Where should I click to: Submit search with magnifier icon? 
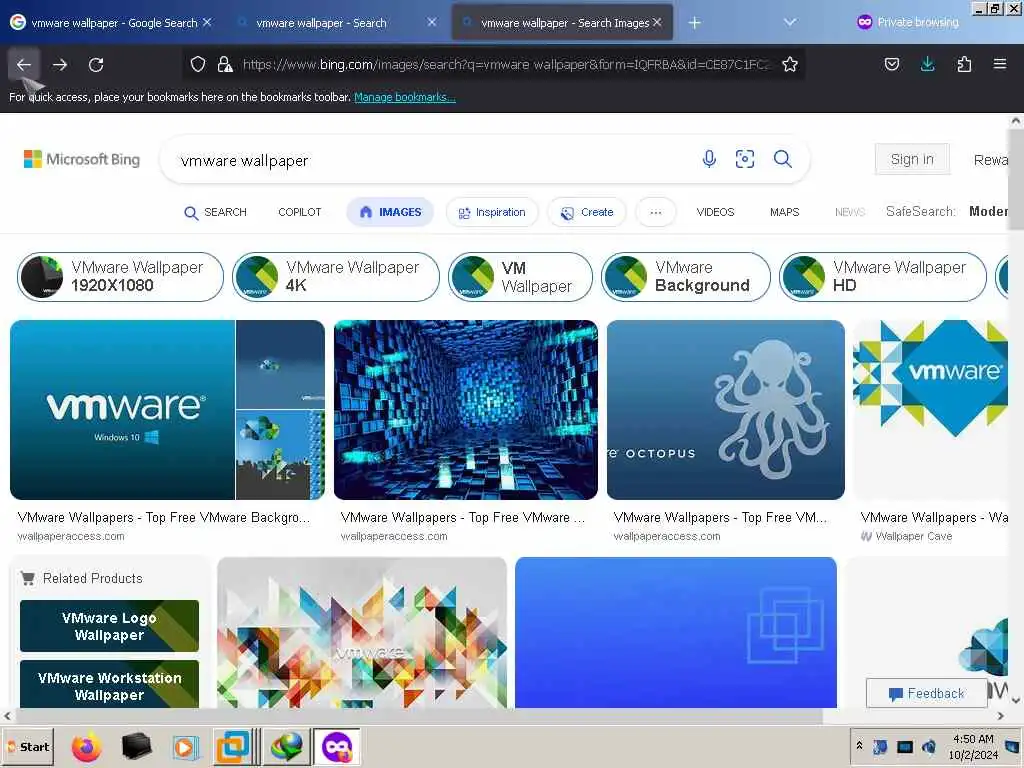coord(782,159)
